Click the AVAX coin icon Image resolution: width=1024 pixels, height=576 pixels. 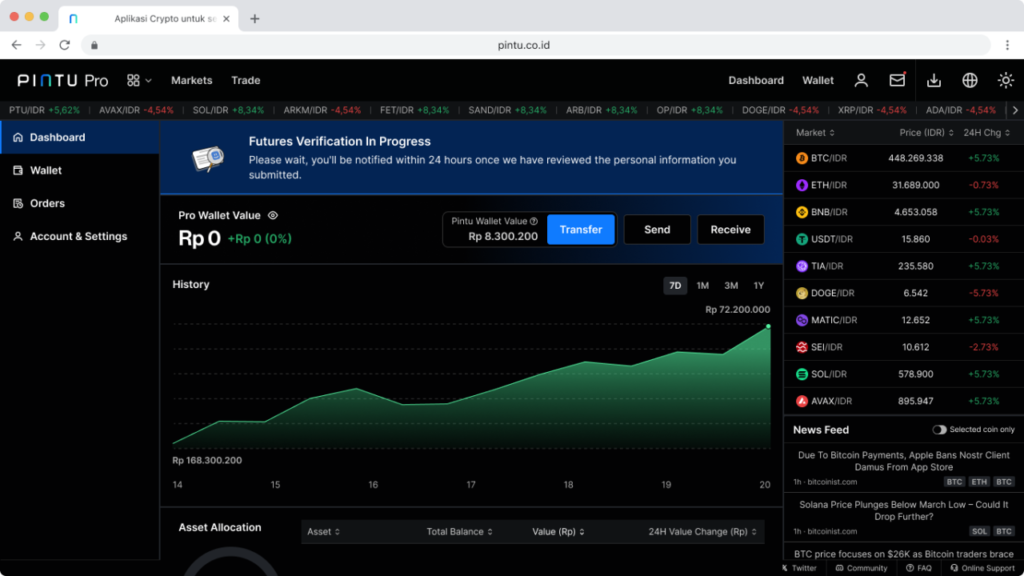tap(801, 401)
